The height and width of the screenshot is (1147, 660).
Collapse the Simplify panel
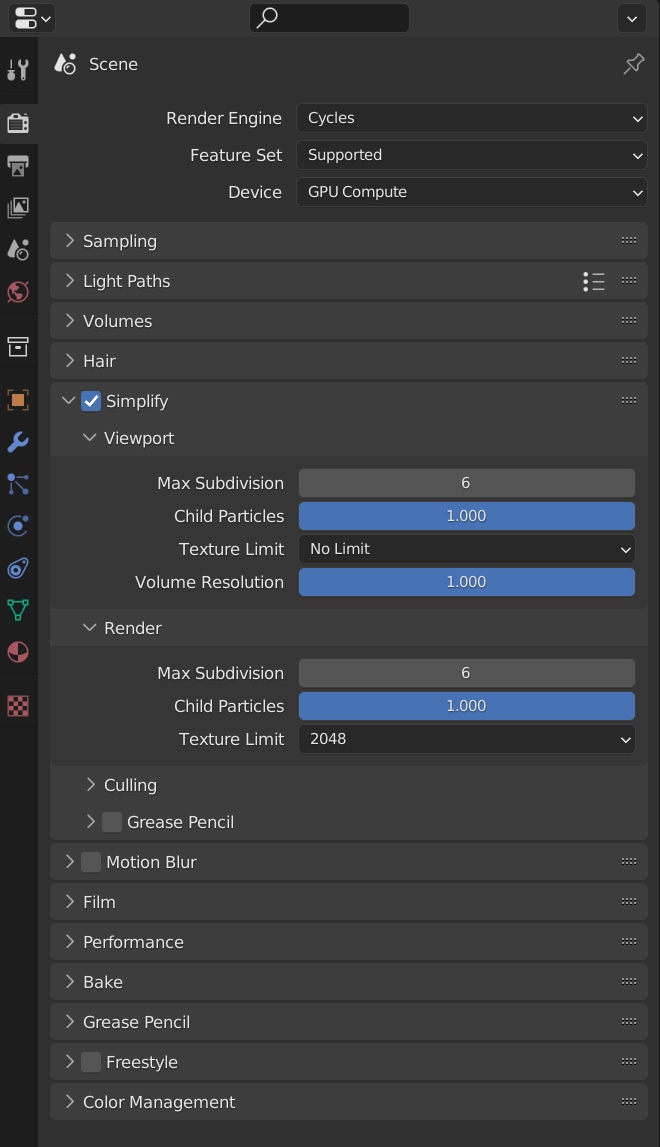[x=69, y=400]
